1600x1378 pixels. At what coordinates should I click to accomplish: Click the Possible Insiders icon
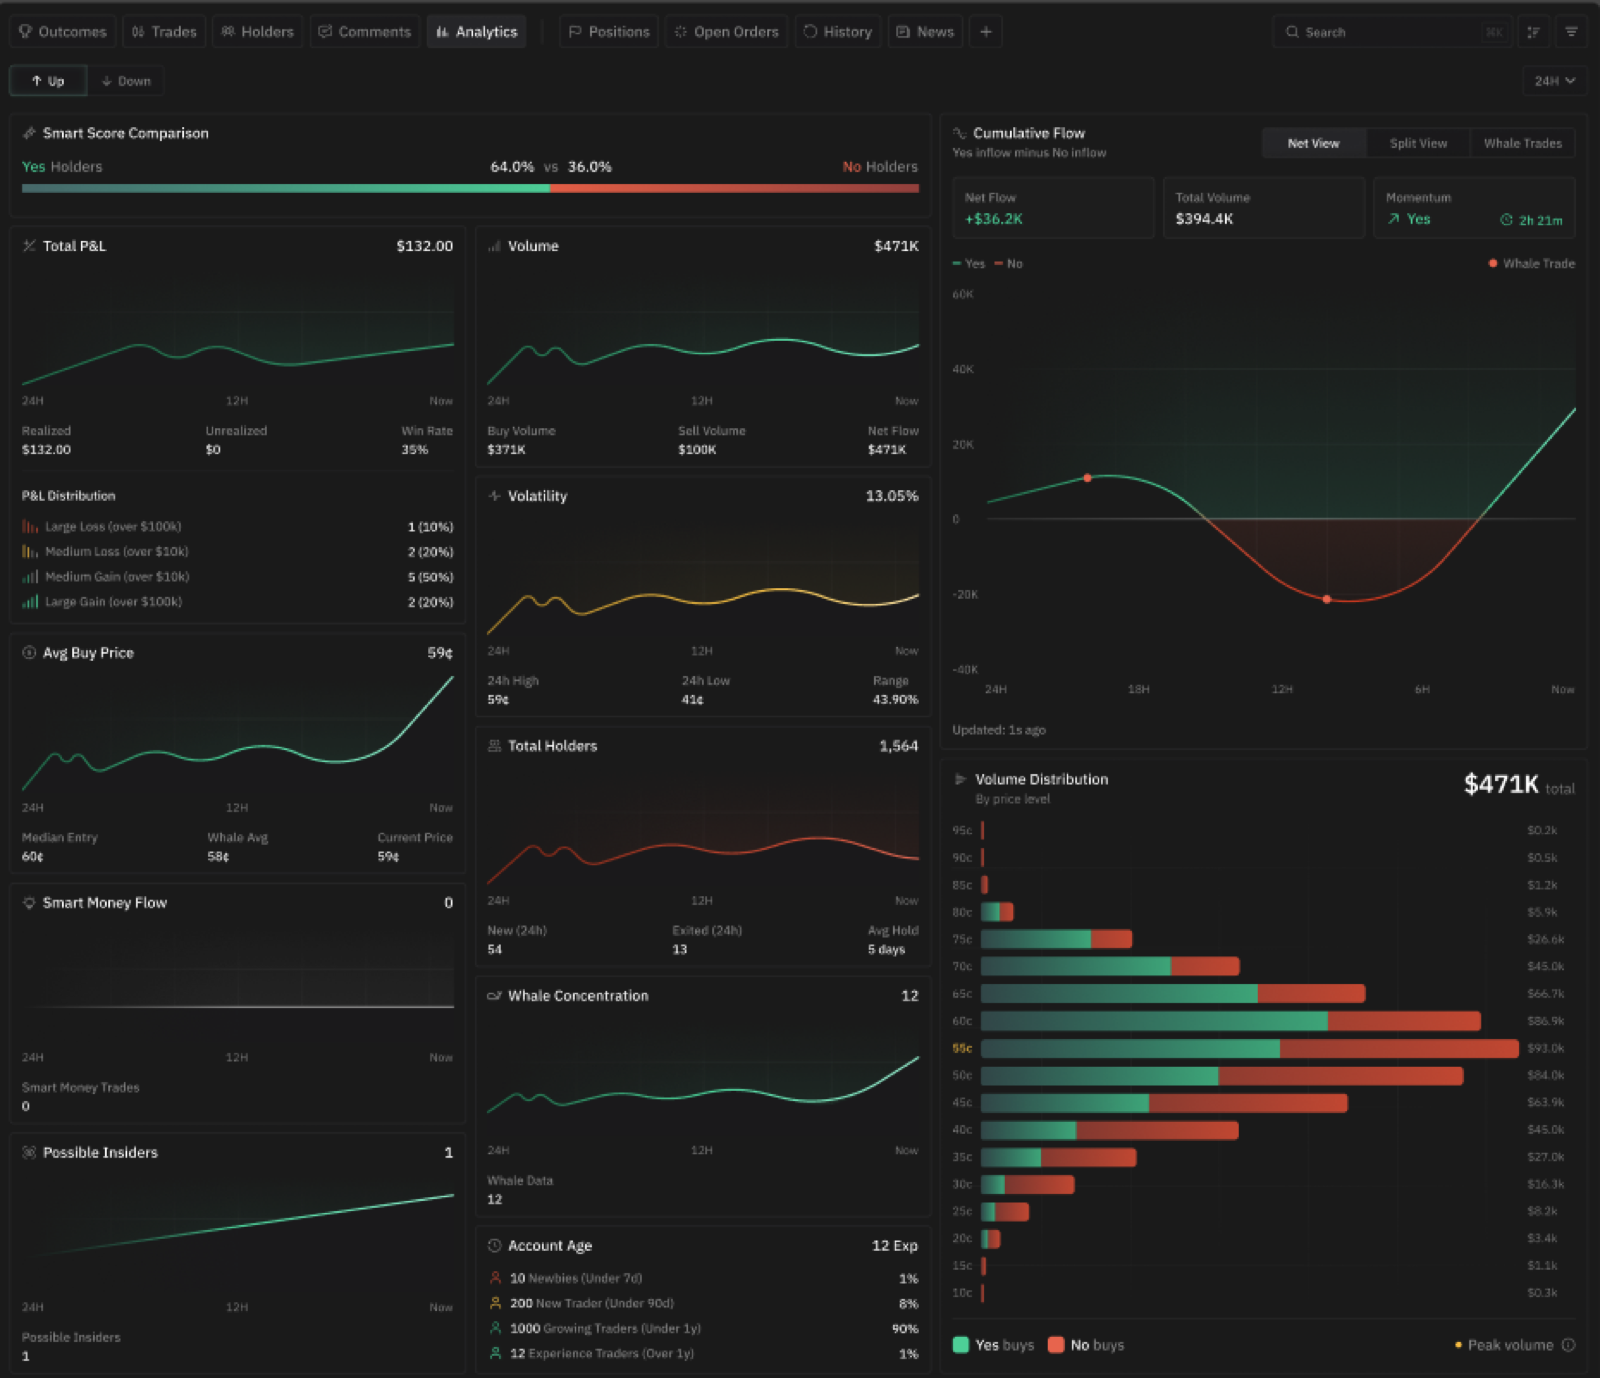(29, 1153)
